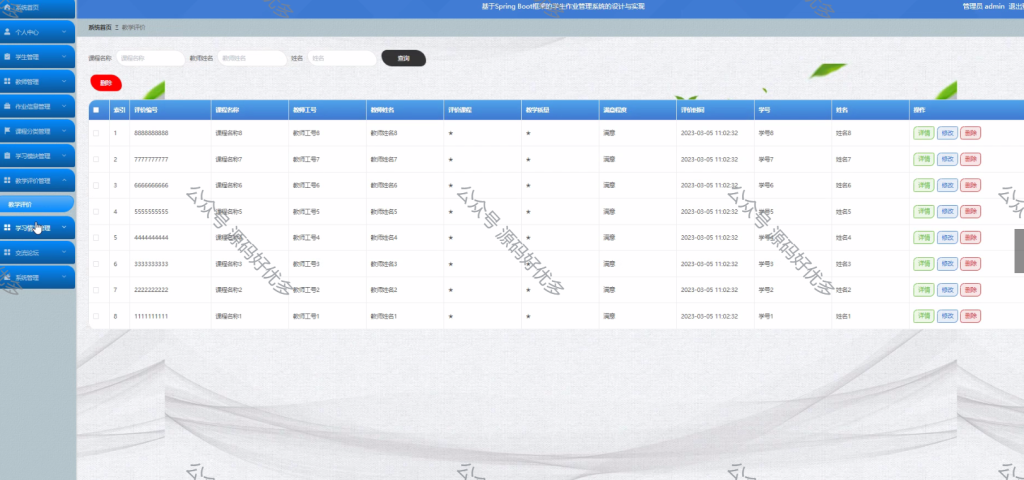Image resolution: width=1024 pixels, height=480 pixels.
Task: Click the red 删除 batch delete button
Action: (106, 83)
